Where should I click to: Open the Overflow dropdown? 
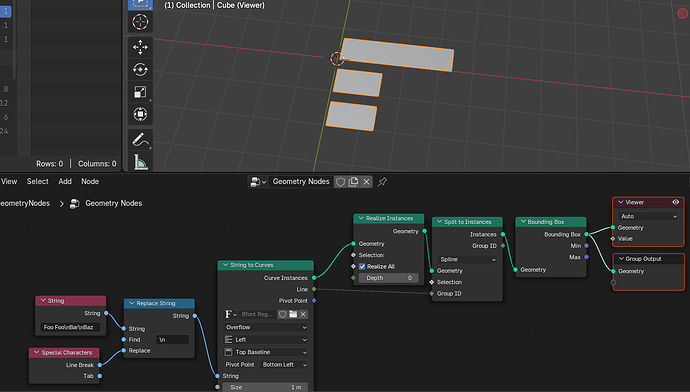265,327
